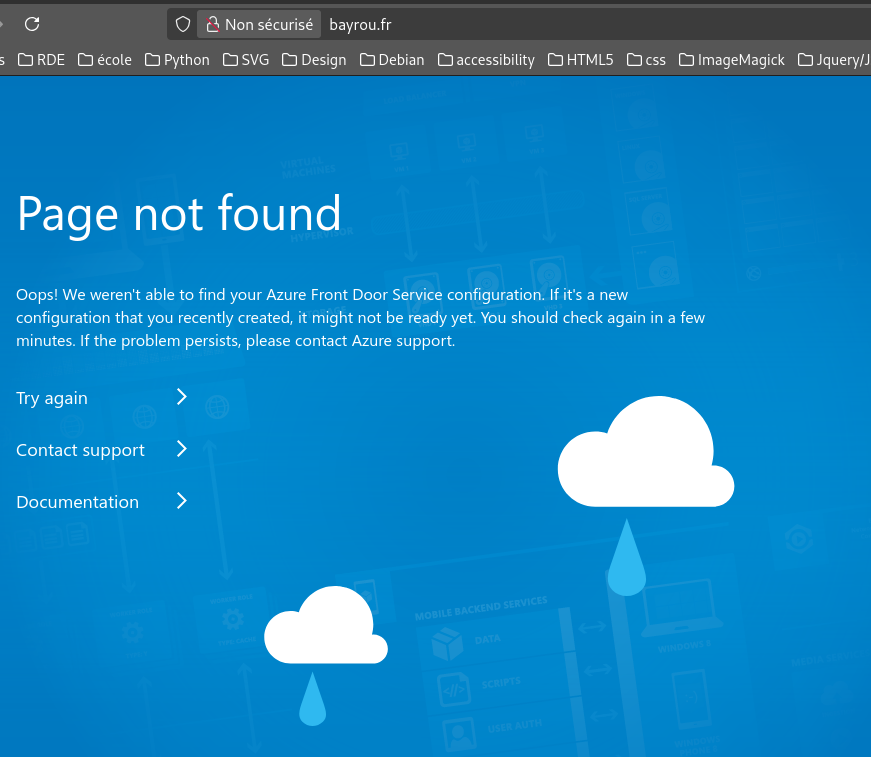Screen dimensions: 871x757
Task: Open the accessibility bookmarks folder
Action: (487, 59)
